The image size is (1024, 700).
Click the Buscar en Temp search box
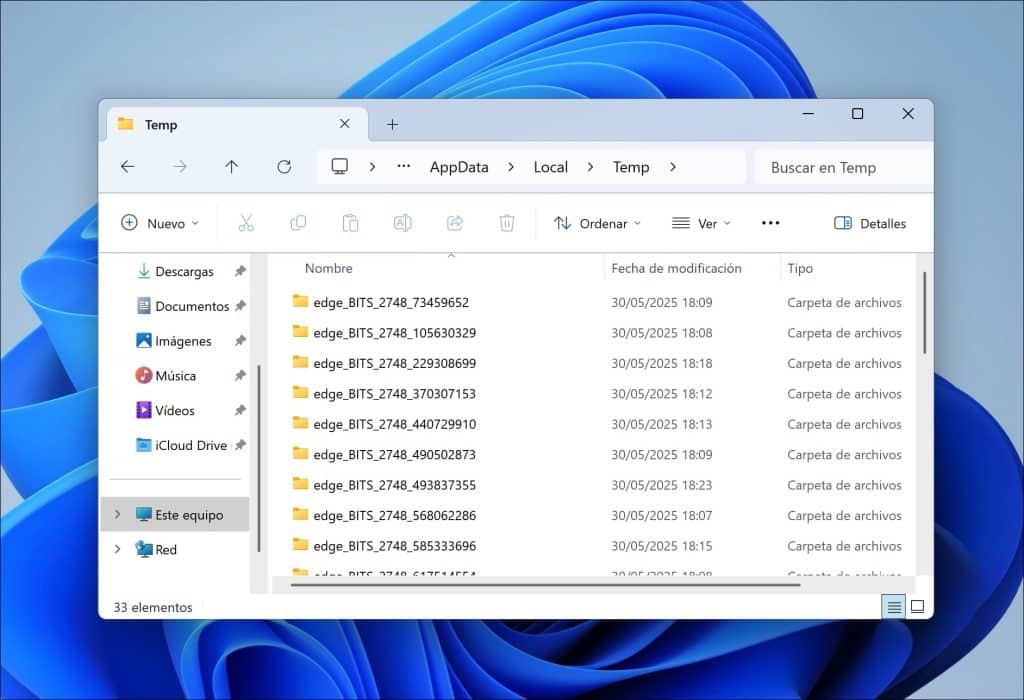(844, 168)
